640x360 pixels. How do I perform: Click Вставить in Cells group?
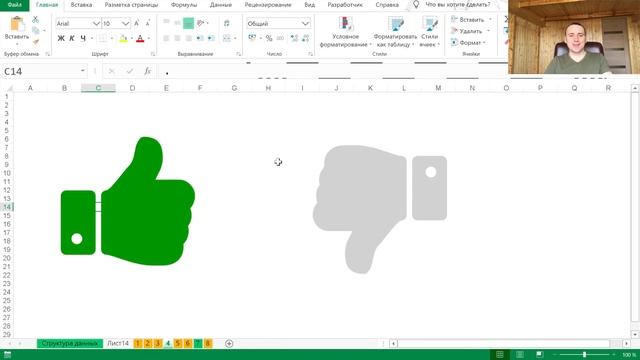[471, 20]
